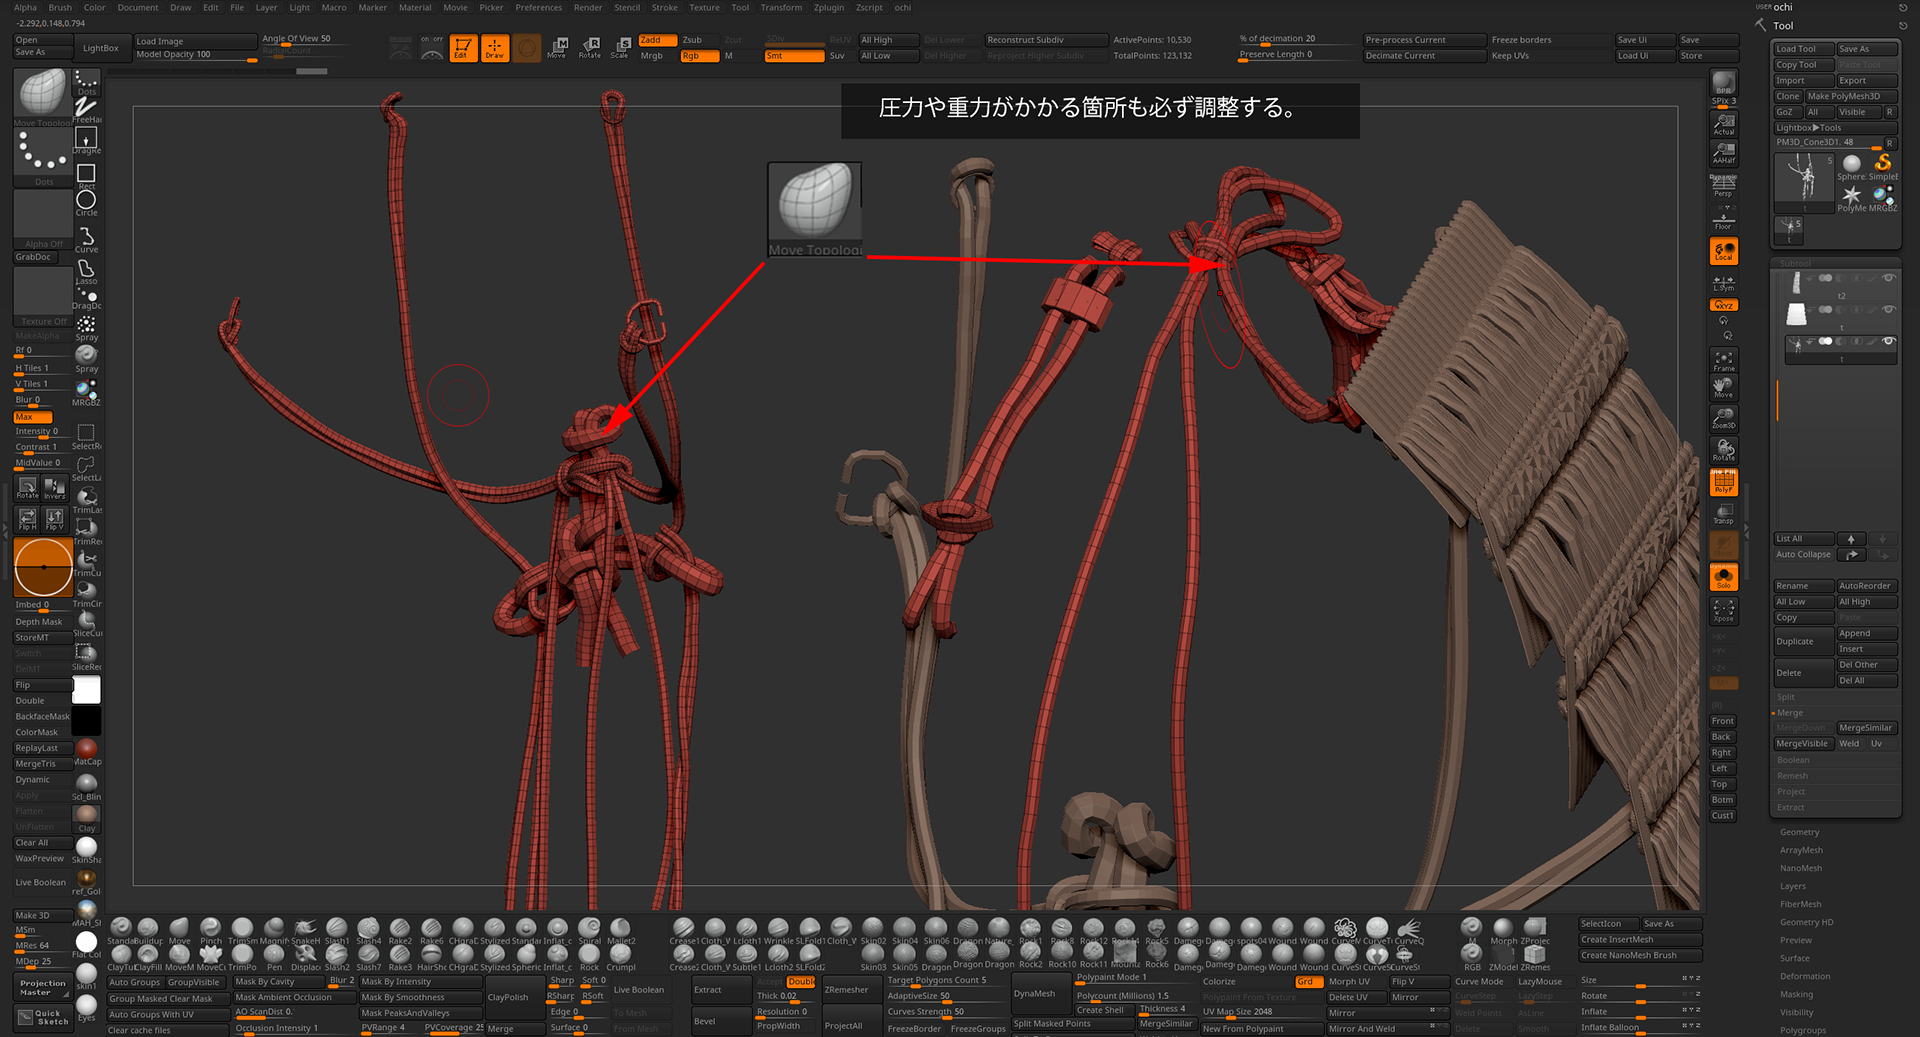
Task: Open the Document menu
Action: pos(138,7)
